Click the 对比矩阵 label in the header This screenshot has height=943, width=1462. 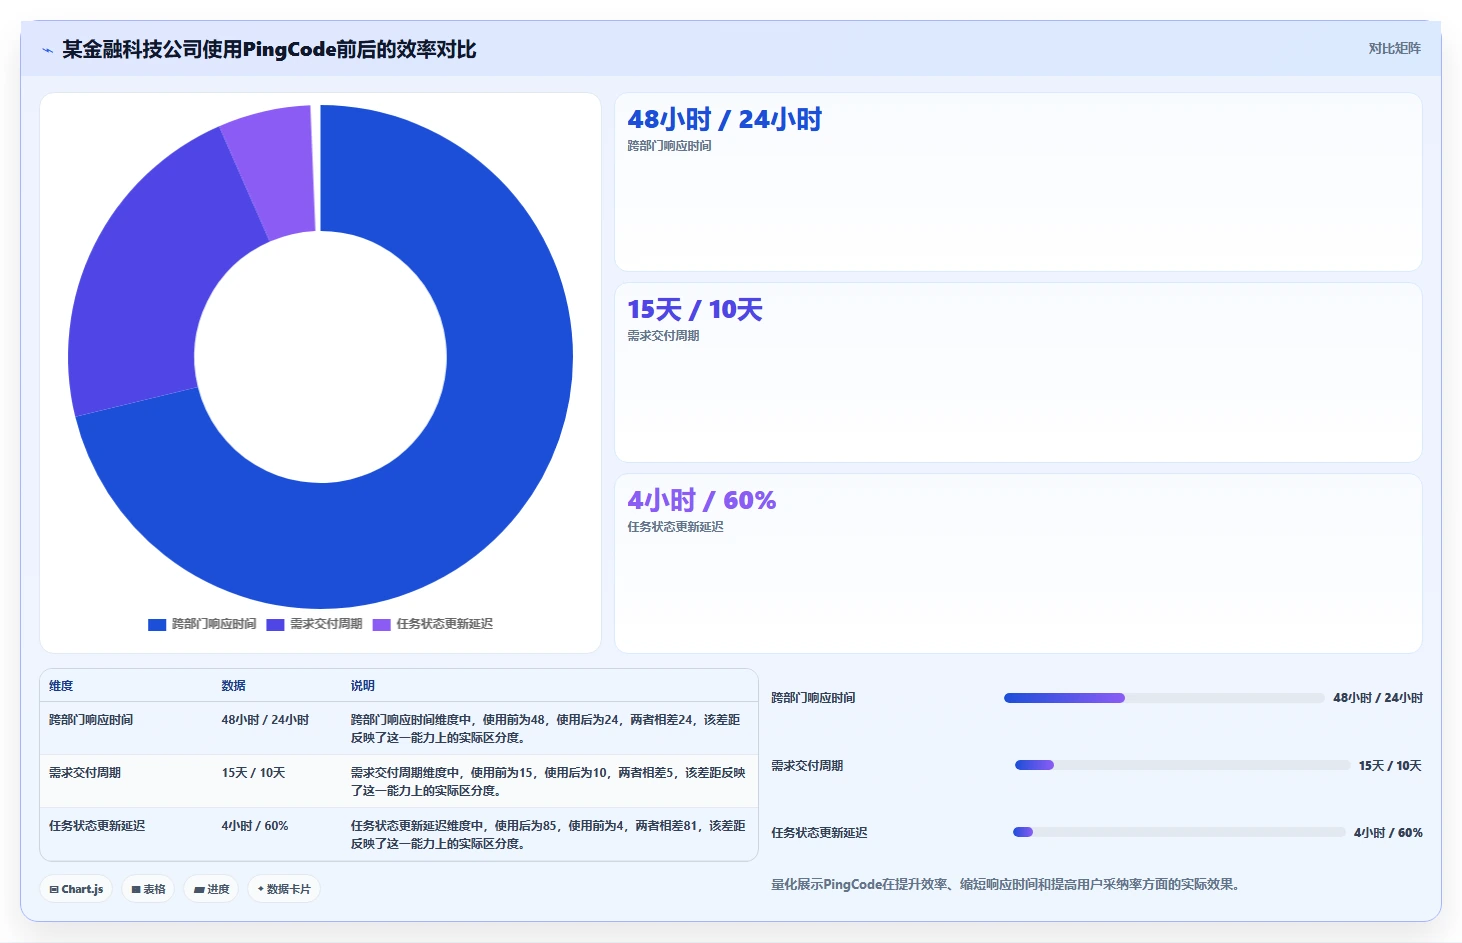(x=1394, y=49)
